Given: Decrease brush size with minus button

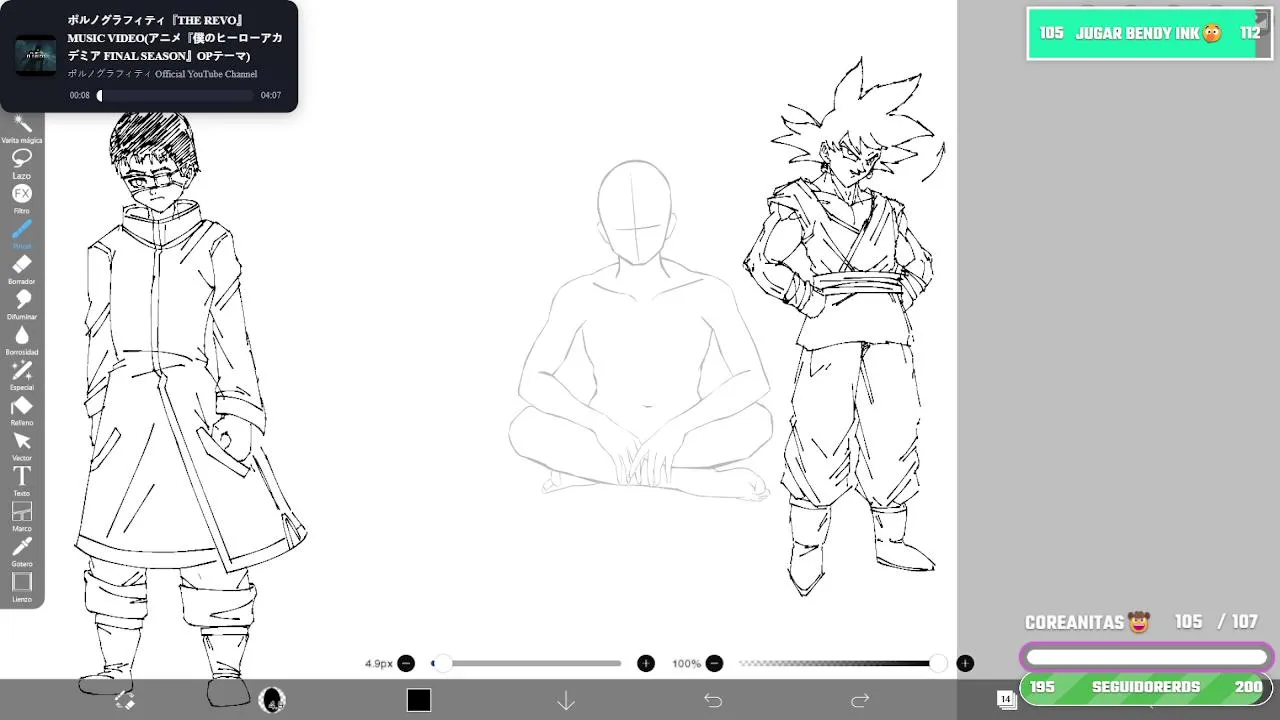Looking at the screenshot, I should click(x=406, y=663).
